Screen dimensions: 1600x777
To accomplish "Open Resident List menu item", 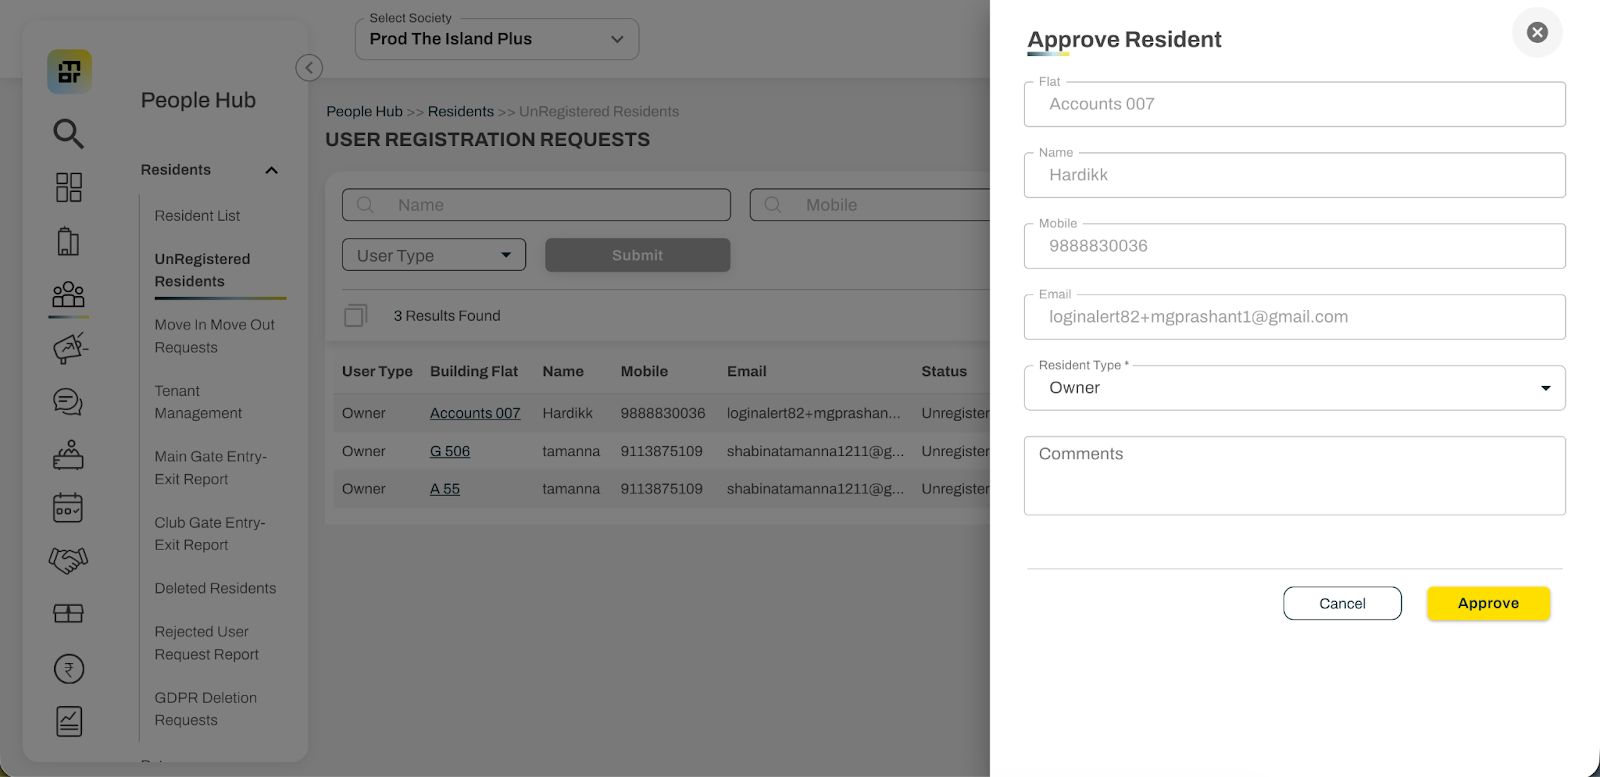I will [x=197, y=216].
